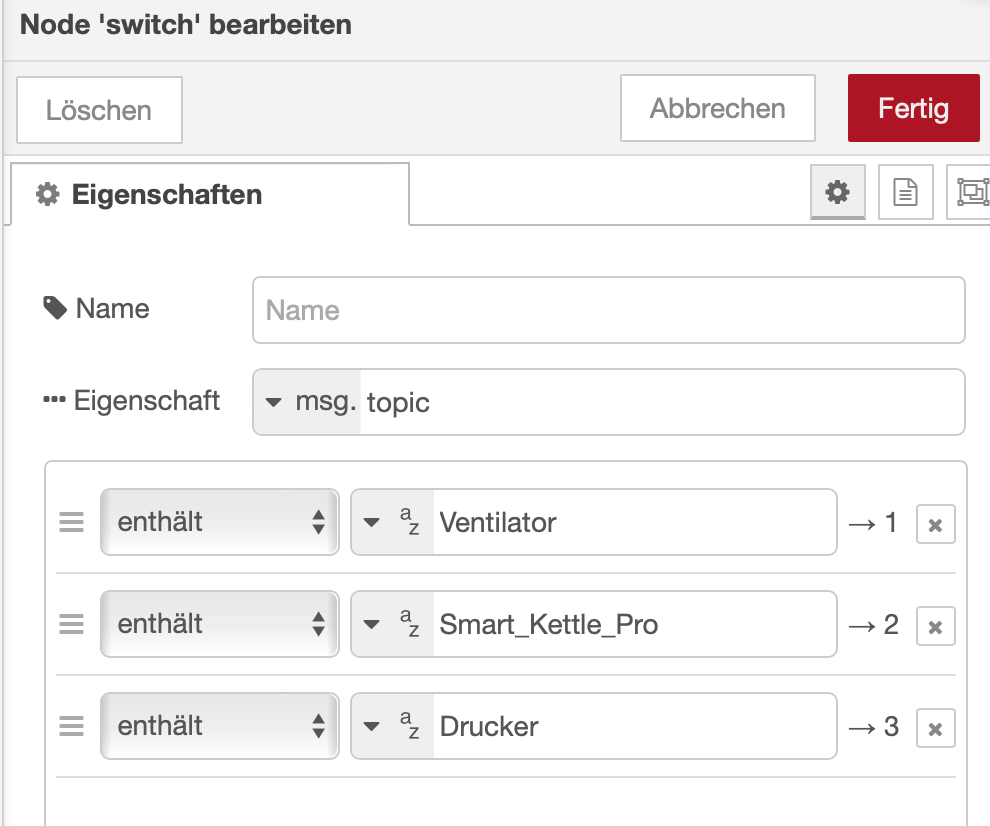The height and width of the screenshot is (826, 990).
Task: Change value type of Ventilator rule
Action: pyautogui.click(x=392, y=522)
